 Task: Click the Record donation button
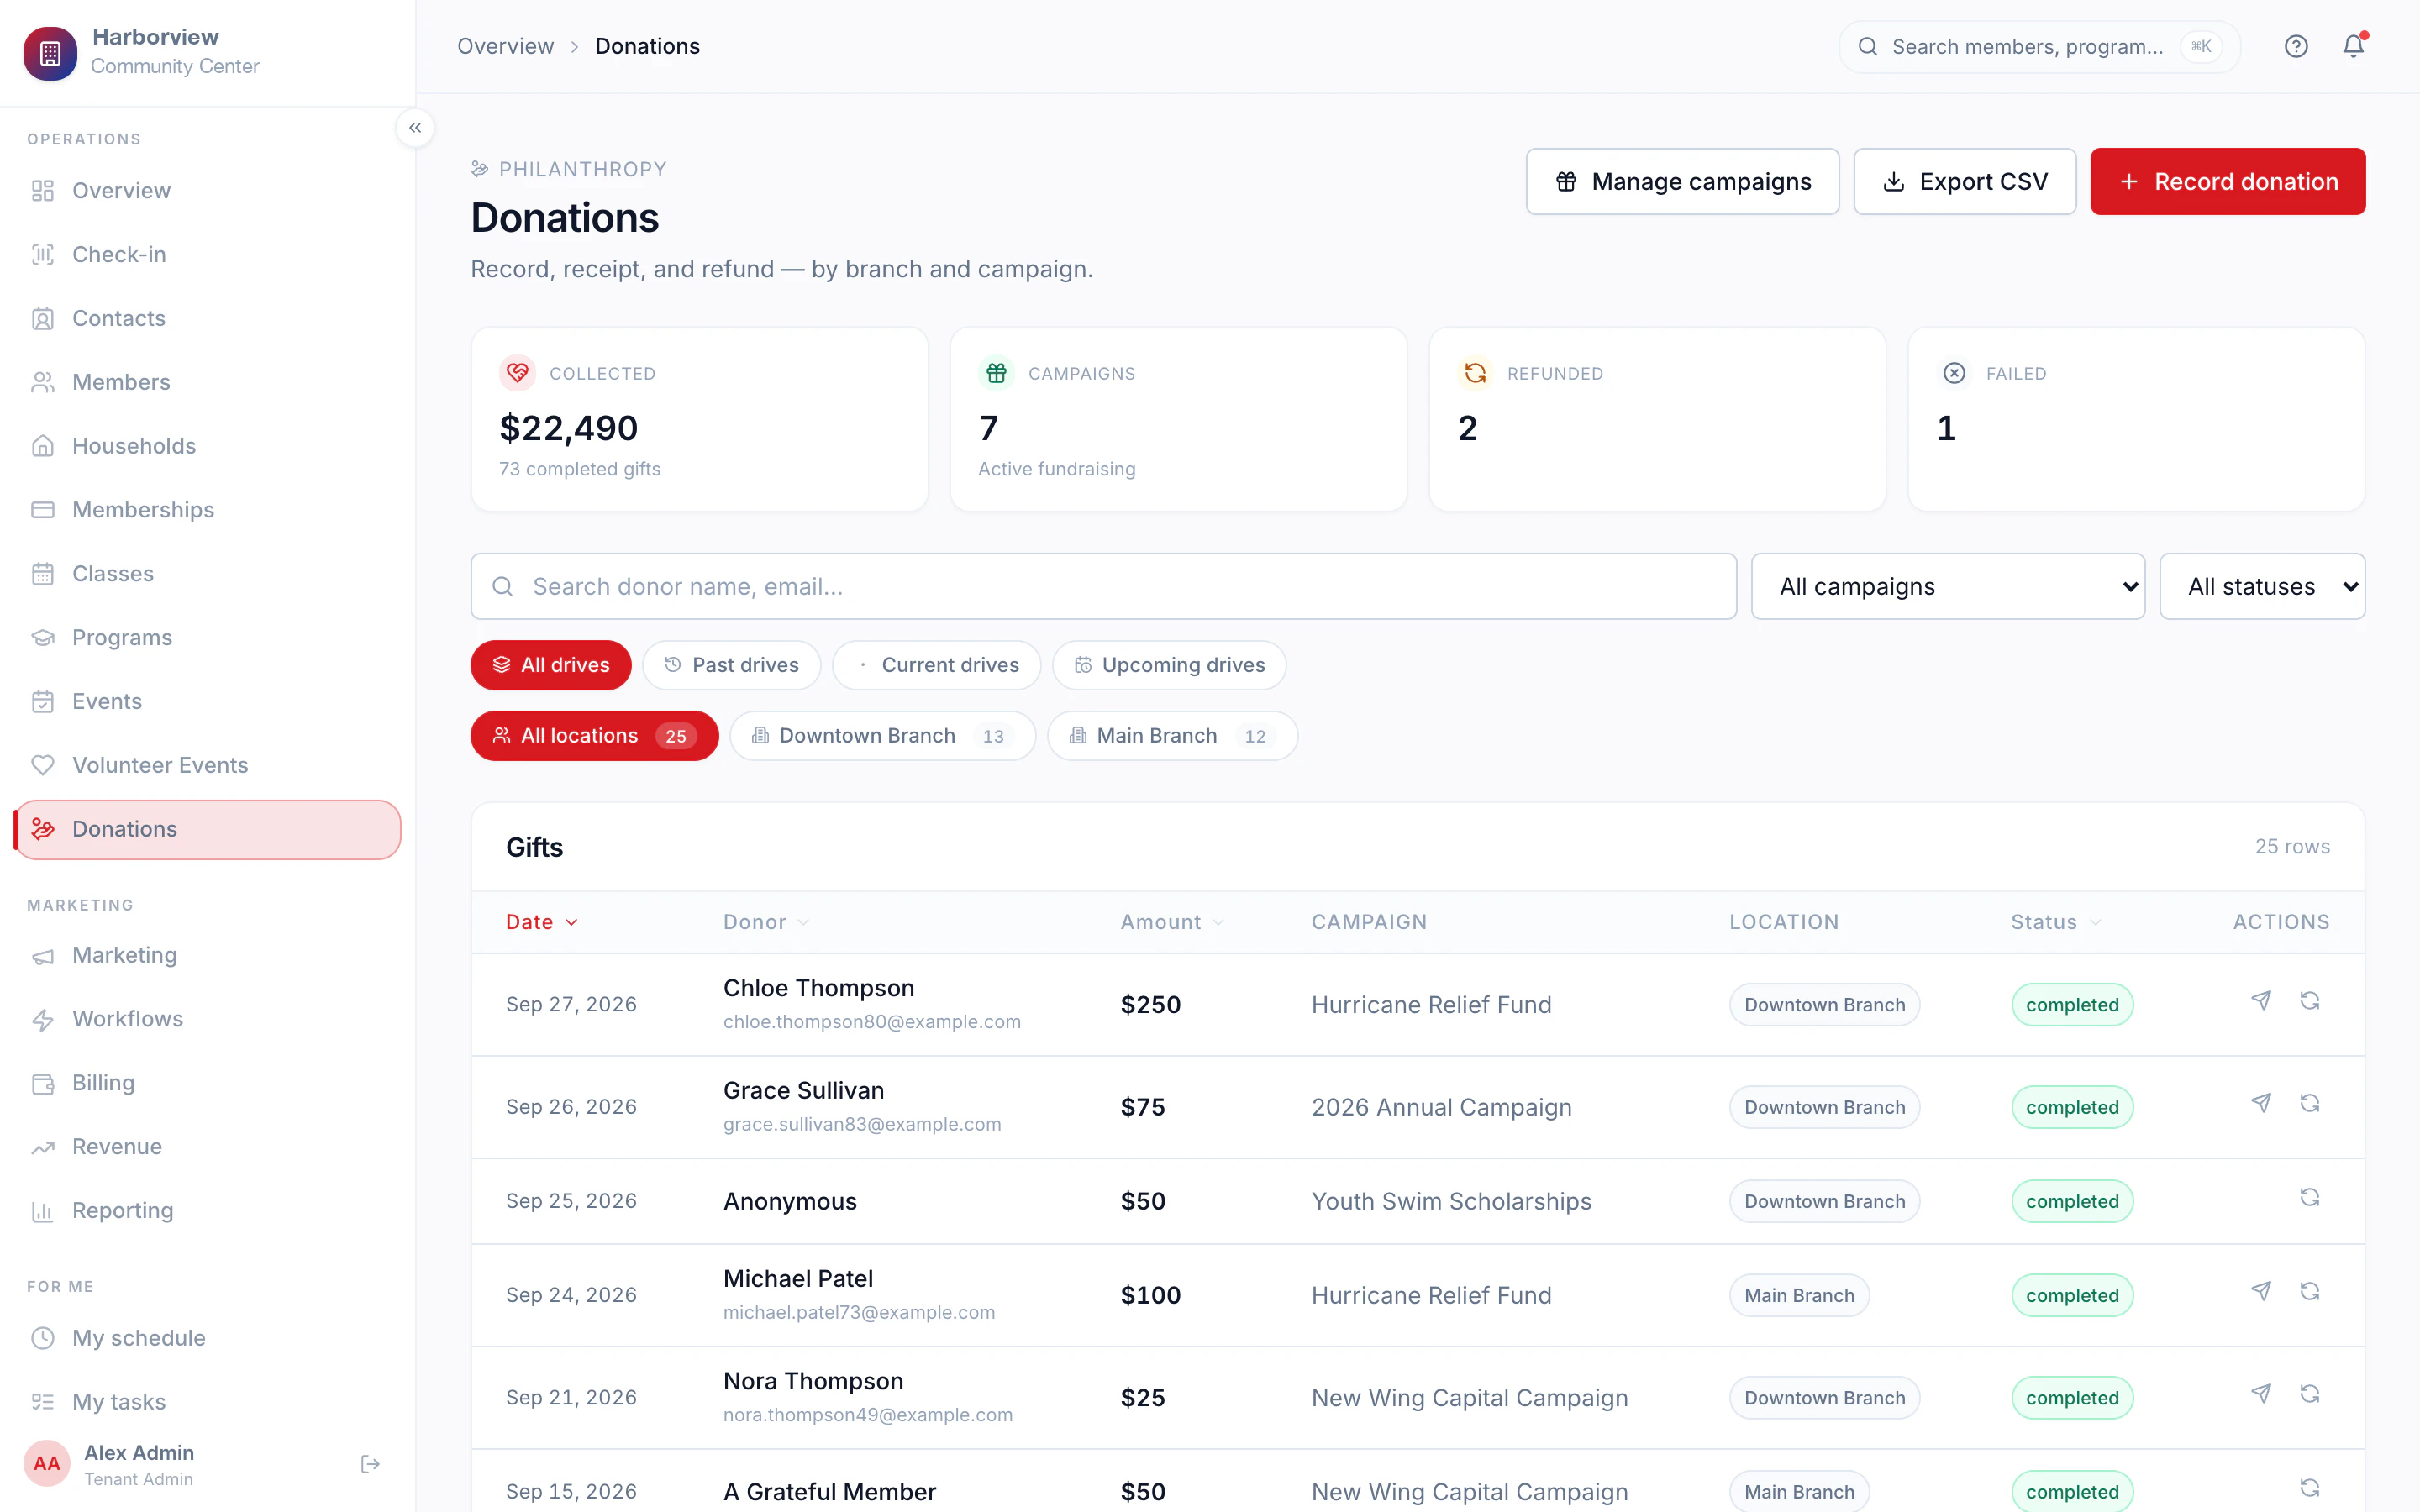[x=2227, y=181]
